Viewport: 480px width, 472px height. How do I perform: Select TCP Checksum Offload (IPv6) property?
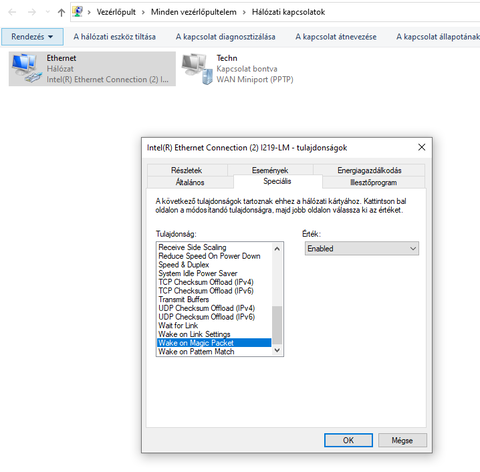click(214, 291)
